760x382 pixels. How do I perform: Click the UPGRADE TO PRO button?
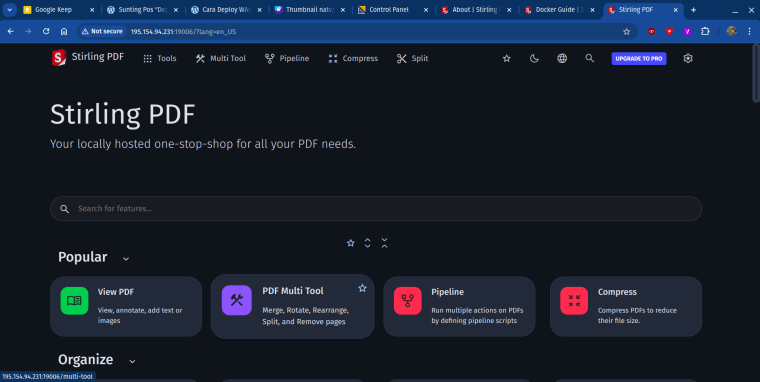click(639, 59)
